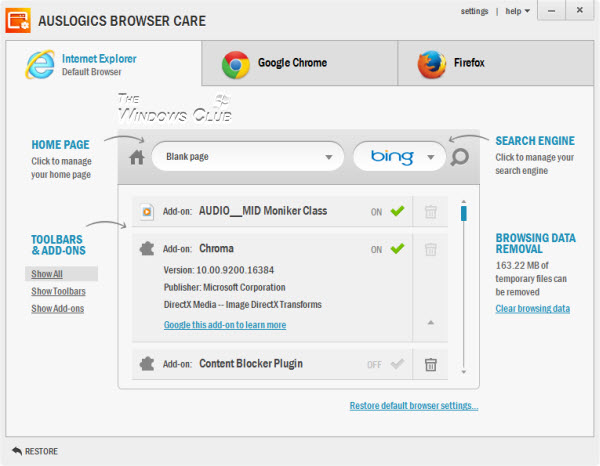Screen dimensions: 600x466
Task: Click the scroll down arrow of add-ons list
Action: (x=464, y=372)
